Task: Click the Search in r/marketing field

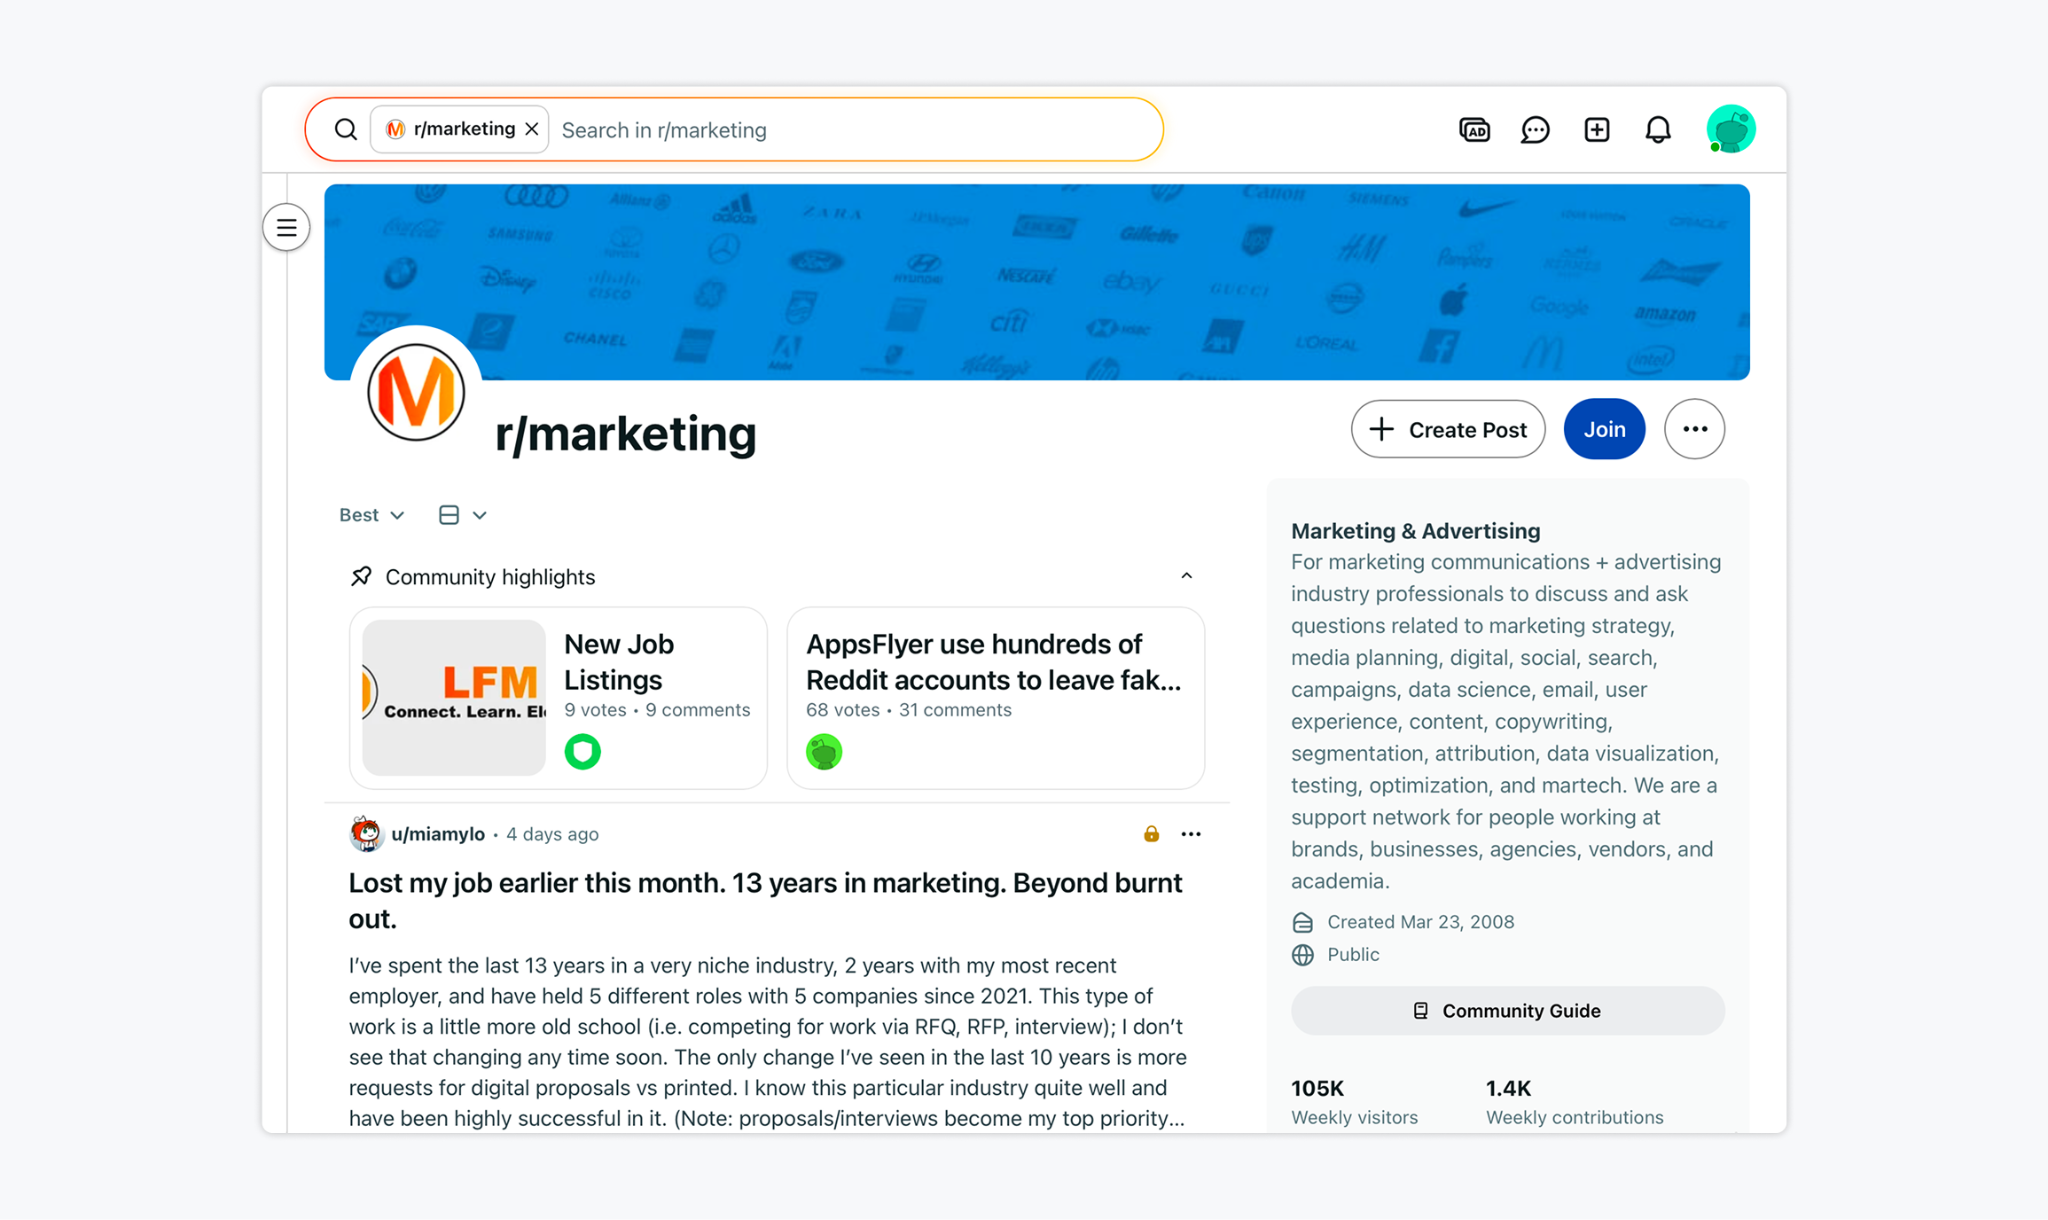Action: (850, 130)
